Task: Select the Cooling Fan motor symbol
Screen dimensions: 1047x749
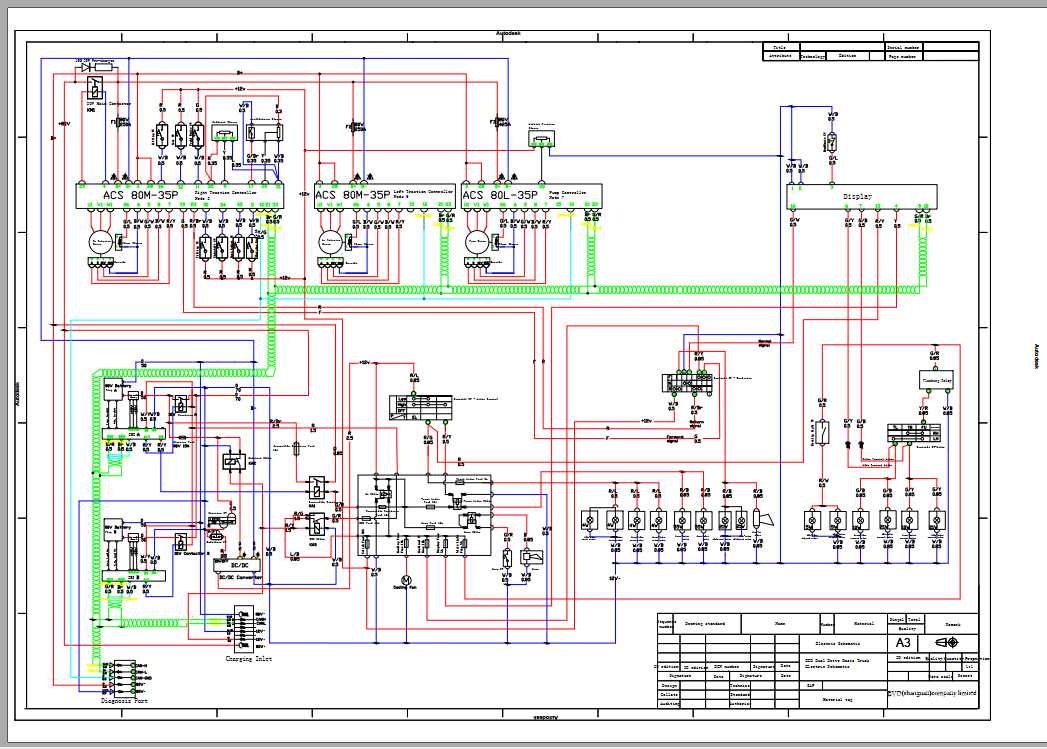Action: point(405,581)
